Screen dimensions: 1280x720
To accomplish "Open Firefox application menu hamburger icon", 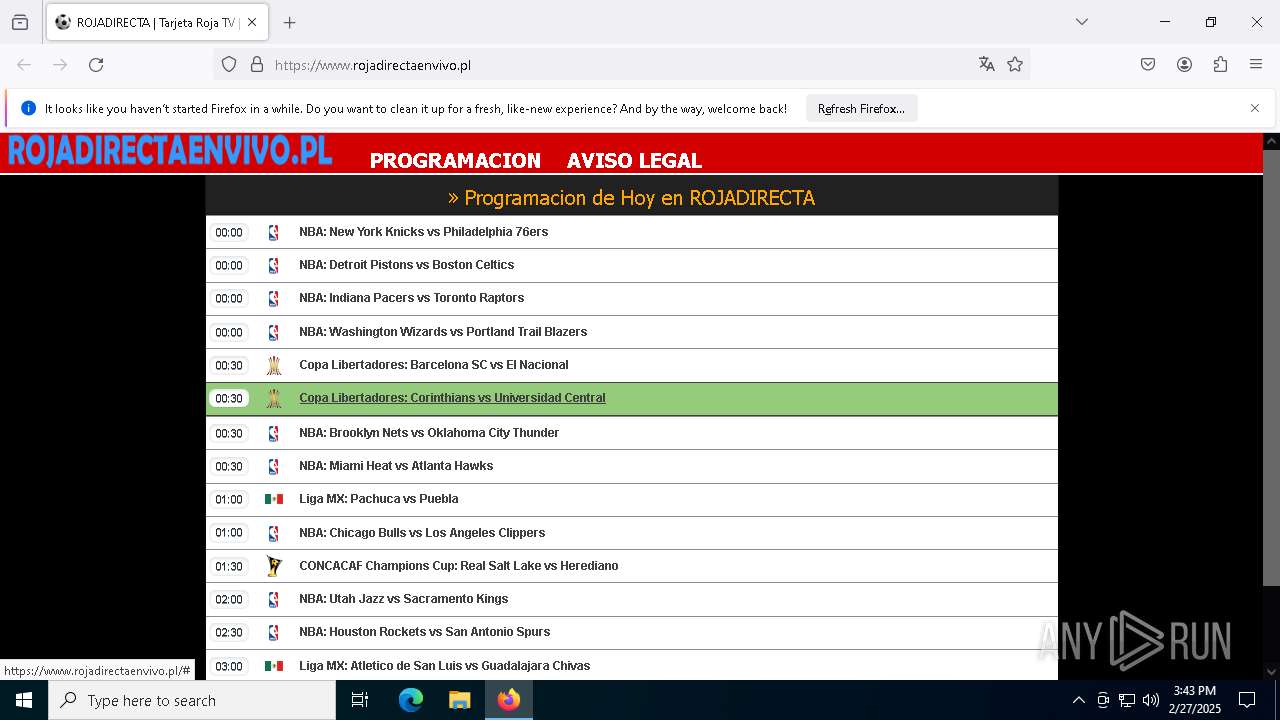I will point(1256,65).
